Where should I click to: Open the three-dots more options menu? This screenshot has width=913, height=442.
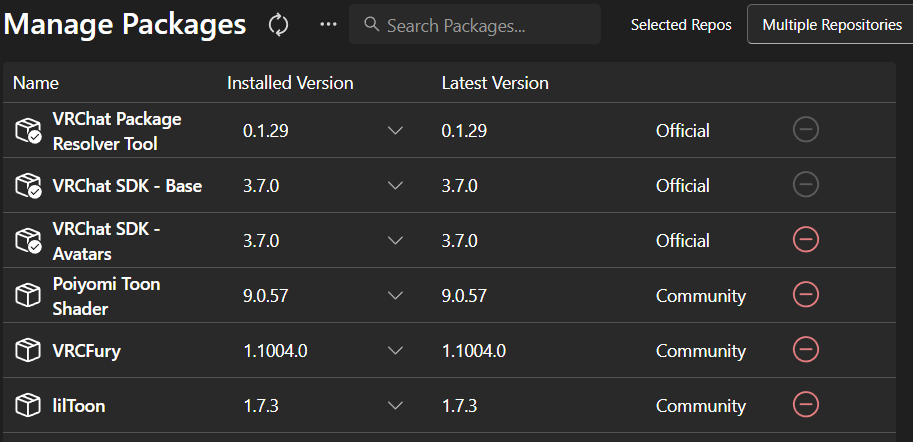[328, 25]
